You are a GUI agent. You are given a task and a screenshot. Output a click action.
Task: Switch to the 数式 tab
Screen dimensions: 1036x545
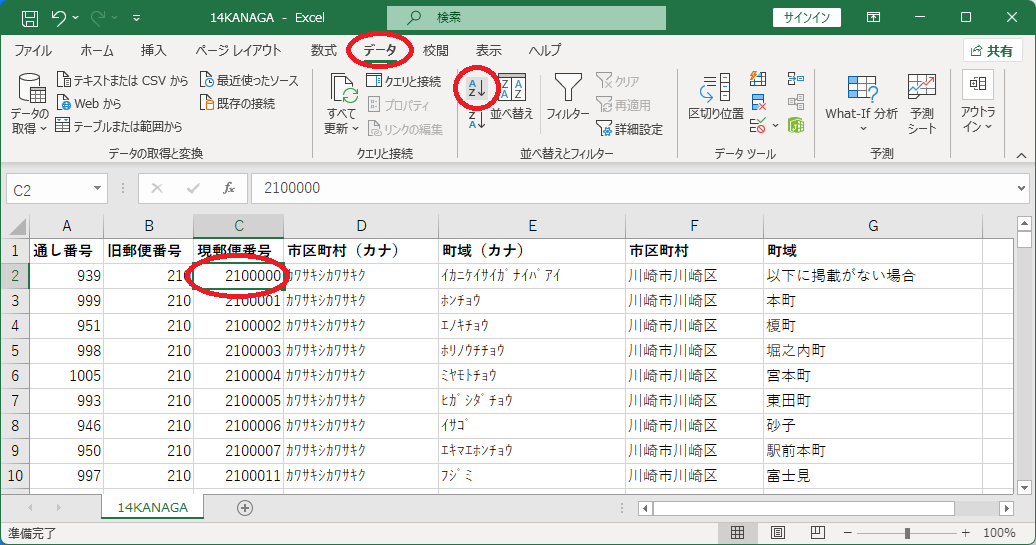pyautogui.click(x=324, y=51)
